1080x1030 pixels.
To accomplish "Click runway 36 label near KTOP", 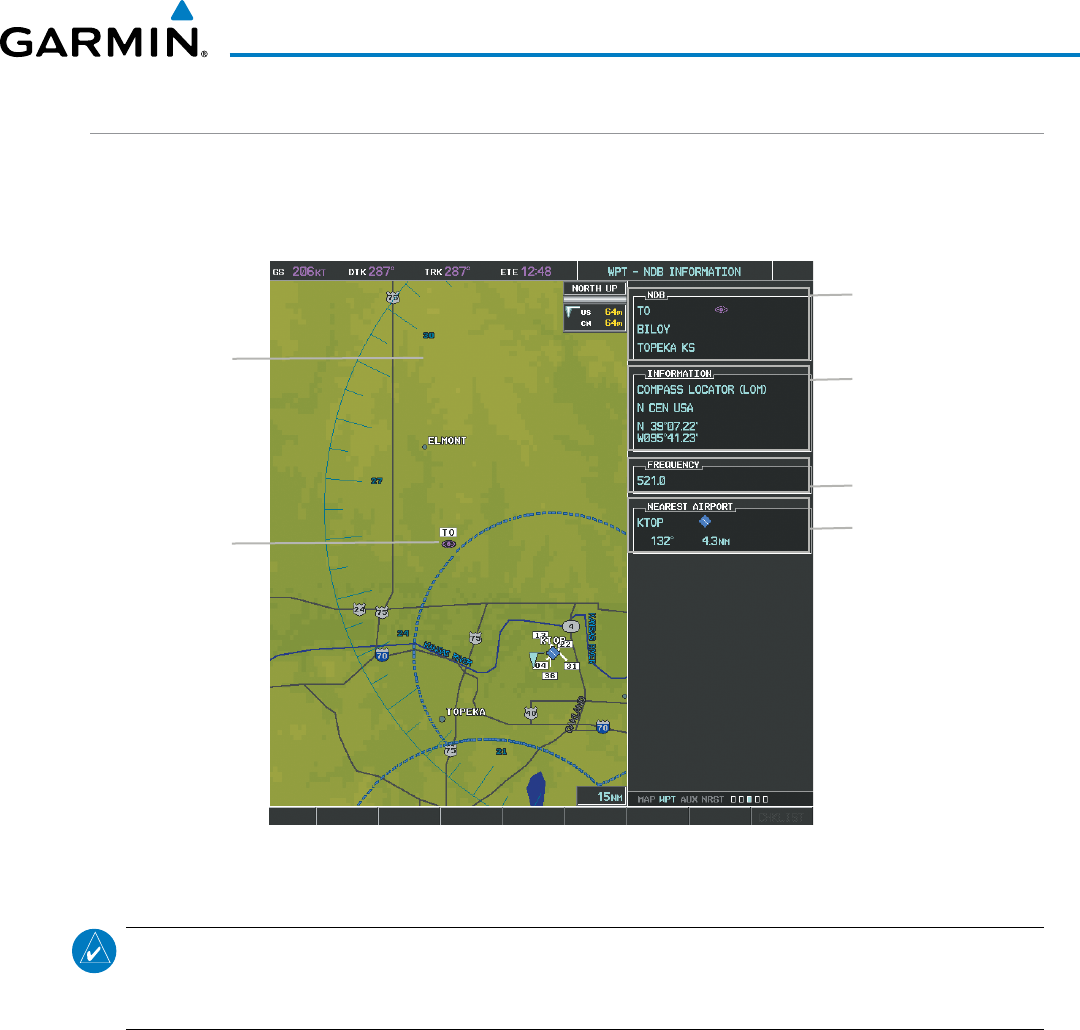I will click(x=550, y=676).
